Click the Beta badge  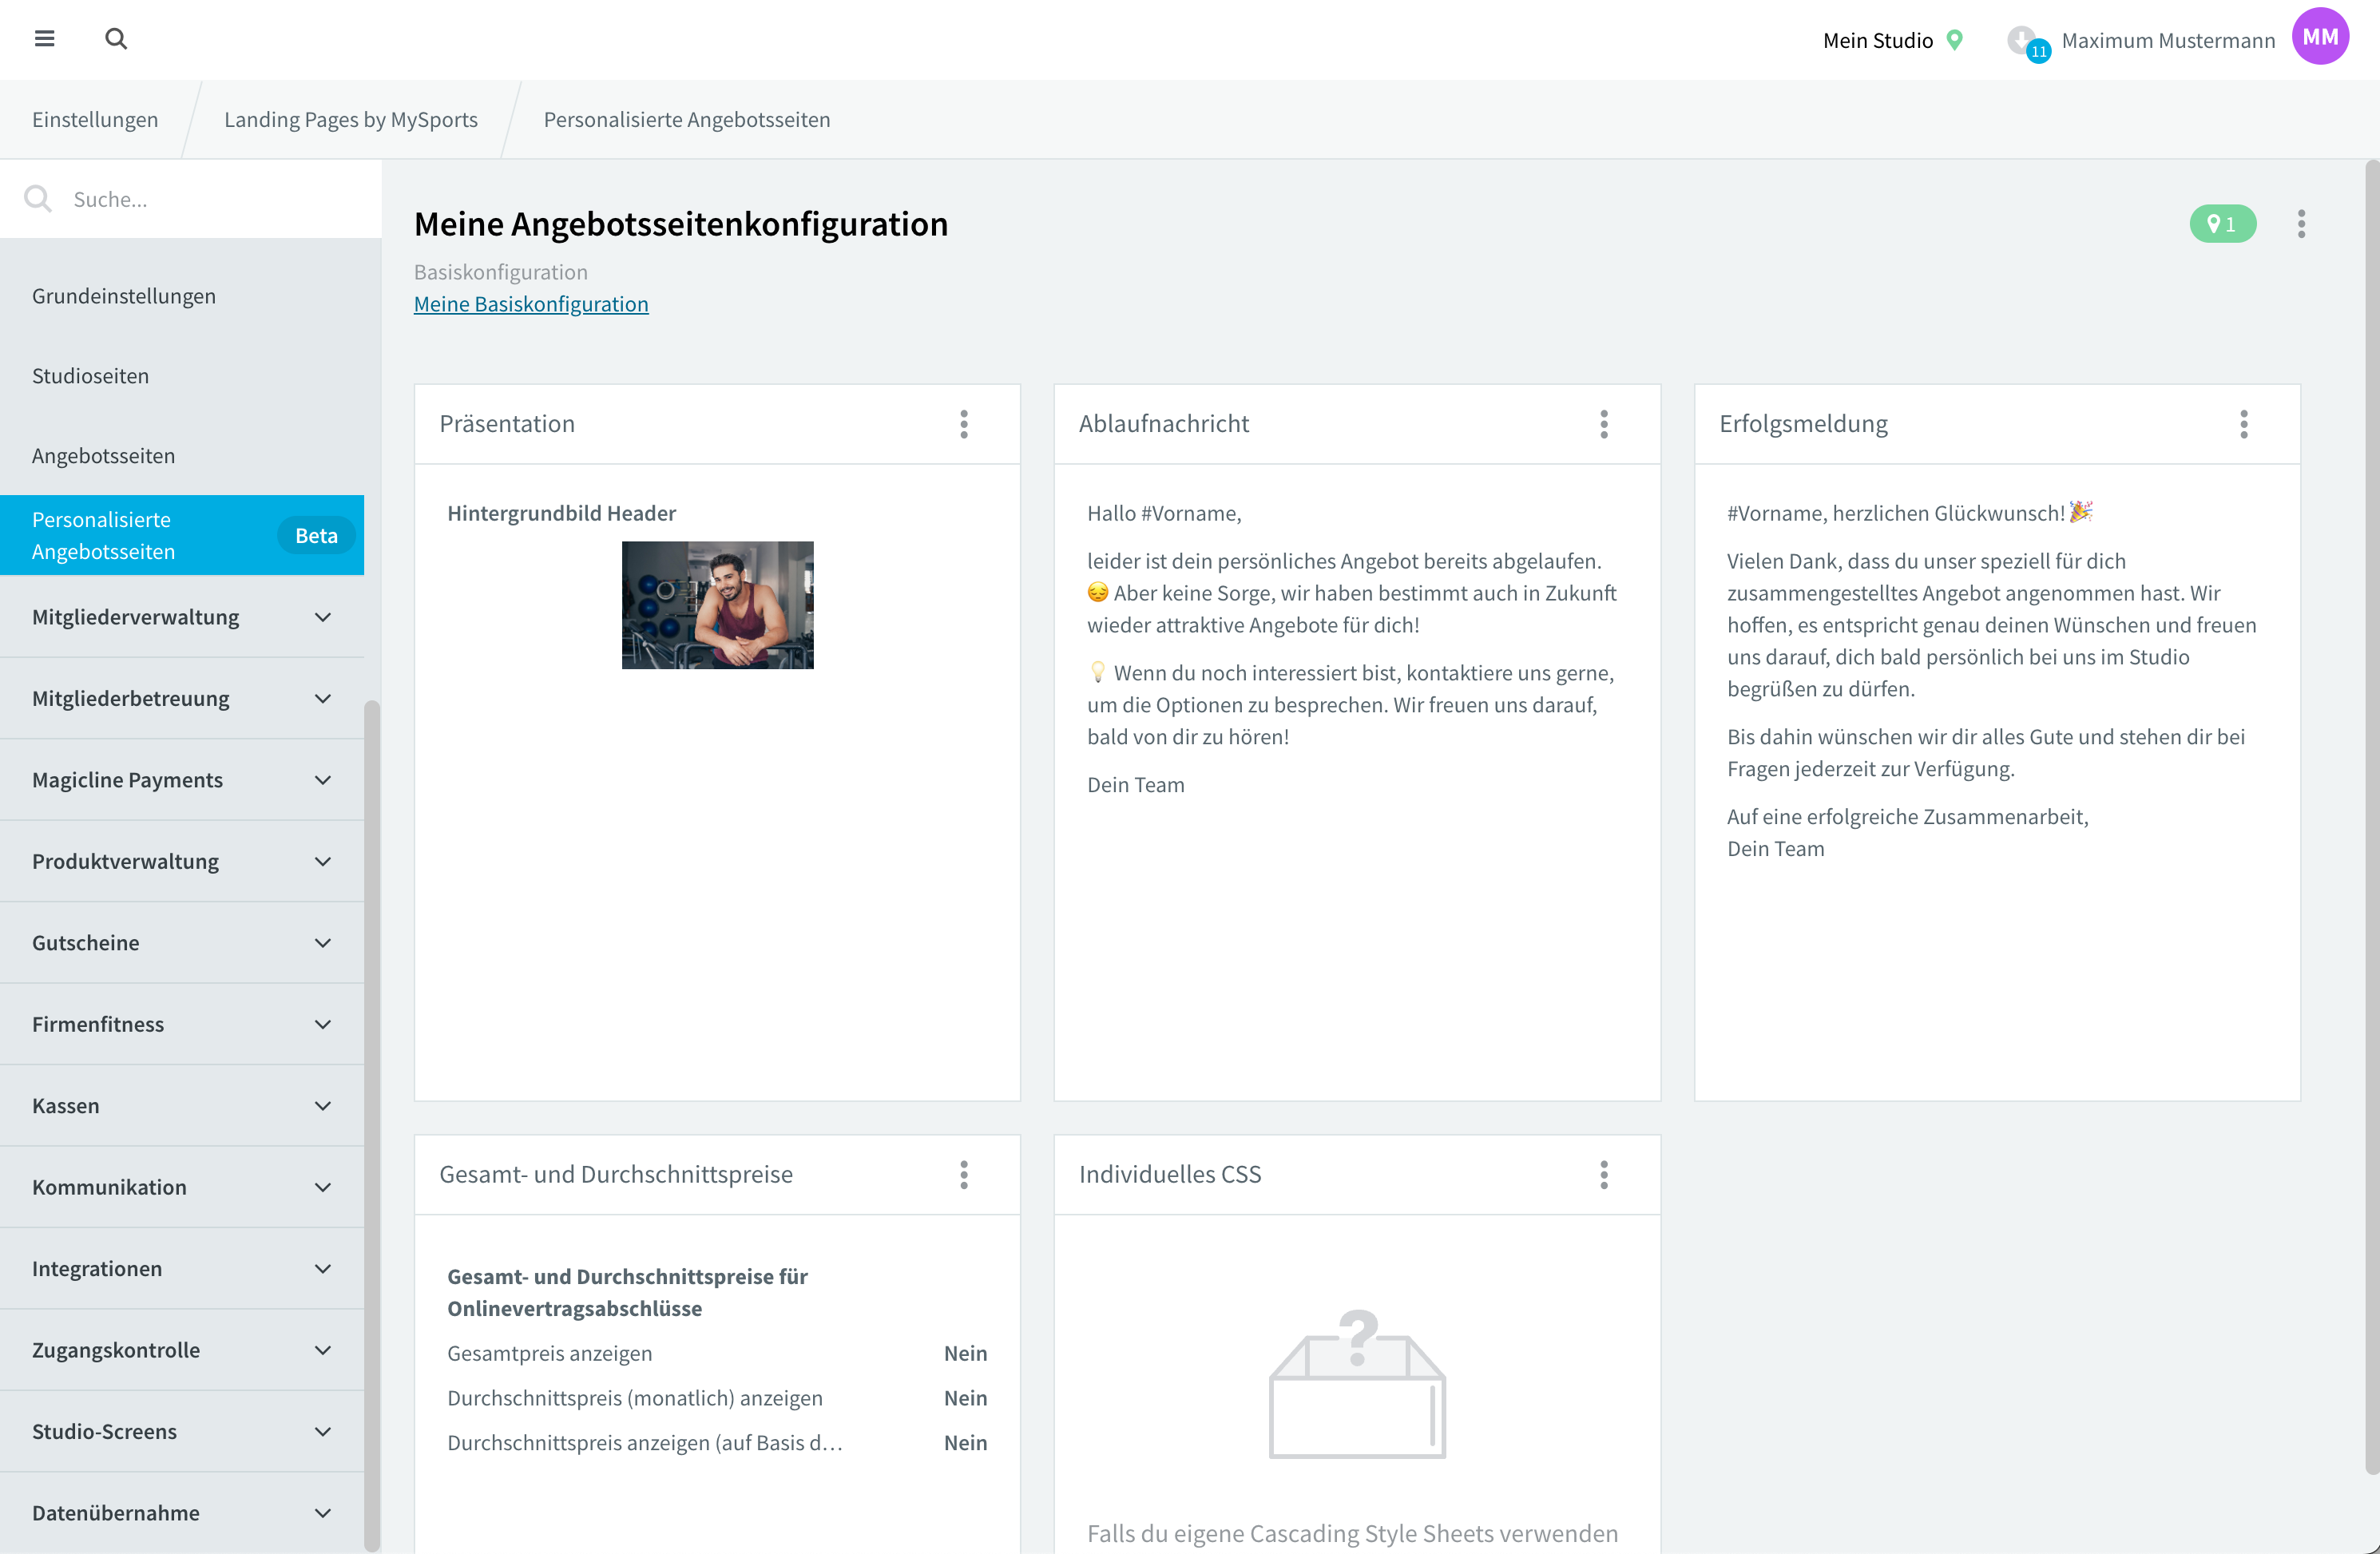(x=316, y=536)
